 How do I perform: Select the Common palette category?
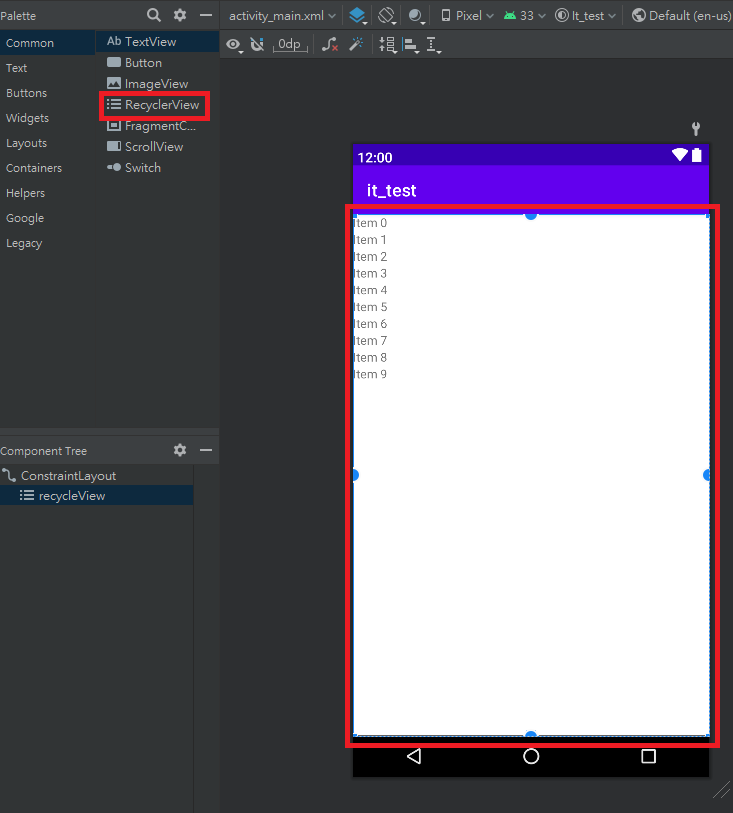pyautogui.click(x=48, y=43)
